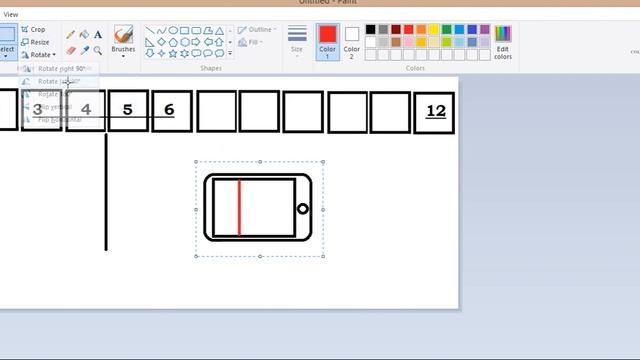
Task: Choose the Hexagon shape
Action: (x=184, y=42)
